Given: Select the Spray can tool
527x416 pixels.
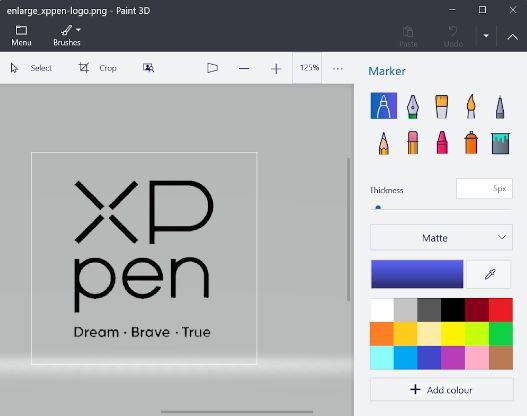Looking at the screenshot, I should (x=471, y=142).
